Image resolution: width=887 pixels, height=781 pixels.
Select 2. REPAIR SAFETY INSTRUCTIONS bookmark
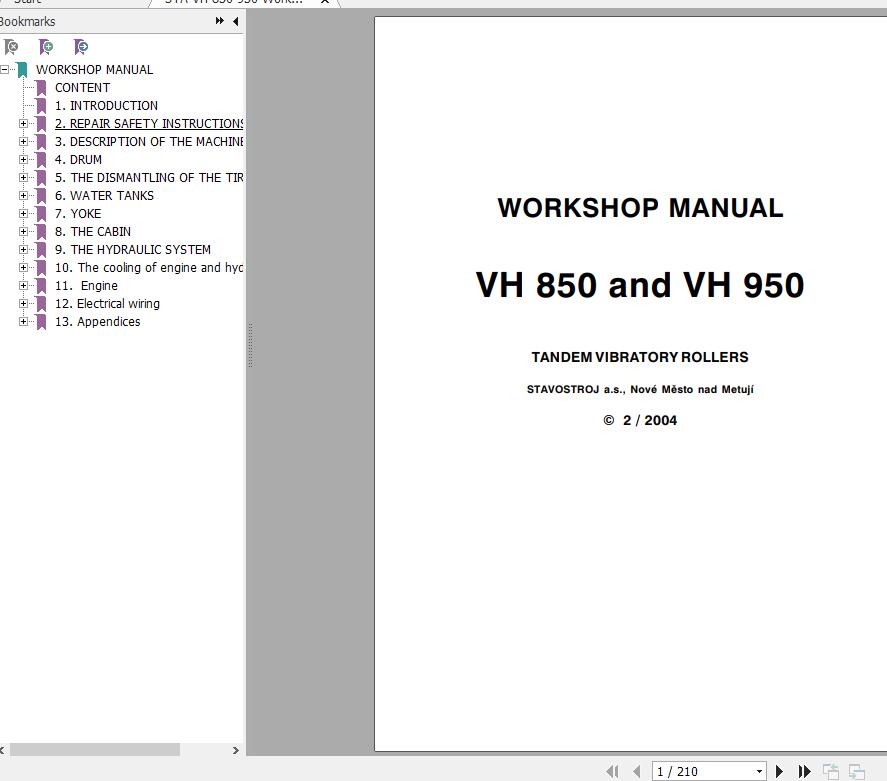[x=149, y=123]
